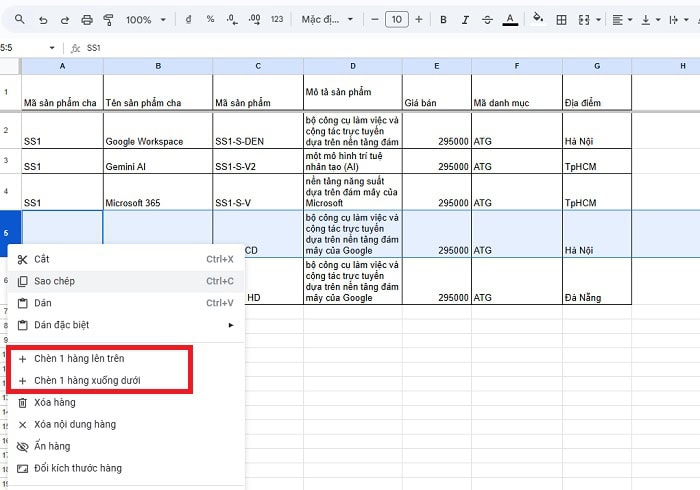
Task: Toggle bold formatting
Action: coord(443,20)
